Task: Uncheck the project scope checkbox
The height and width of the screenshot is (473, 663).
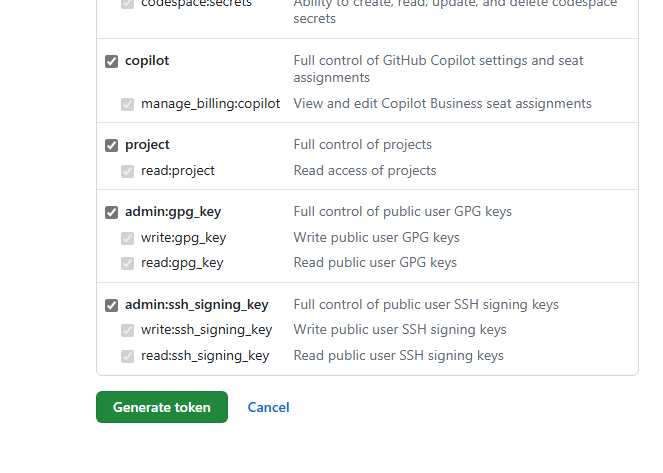Action: [x=112, y=145]
